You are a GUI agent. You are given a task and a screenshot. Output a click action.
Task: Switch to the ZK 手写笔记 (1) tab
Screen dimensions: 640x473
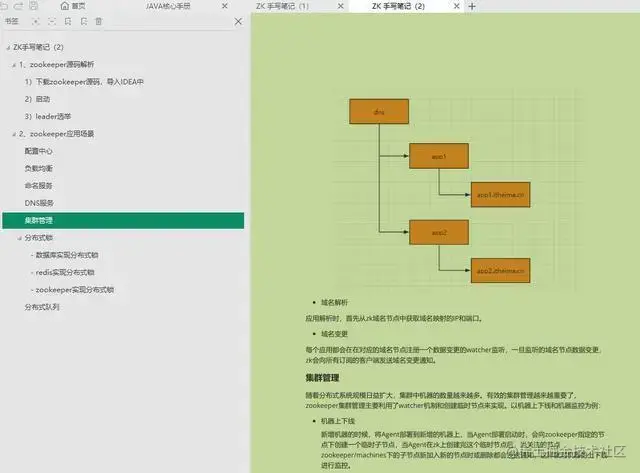[x=282, y=6]
